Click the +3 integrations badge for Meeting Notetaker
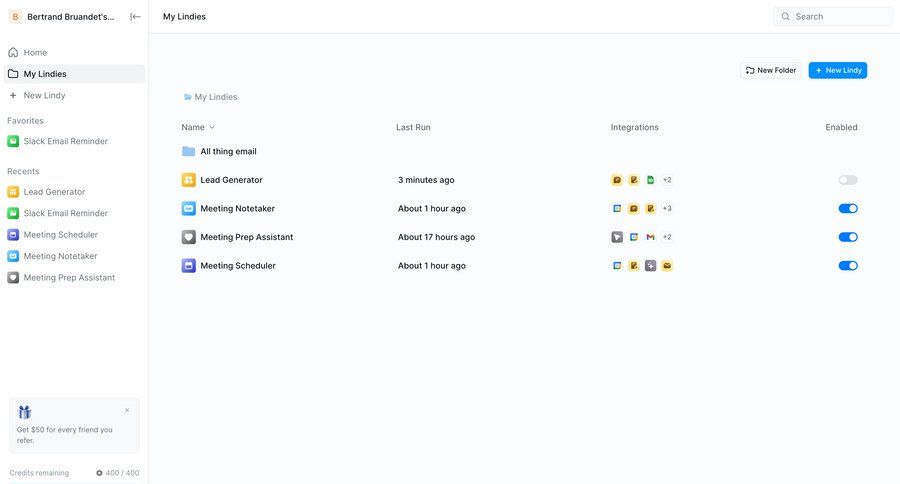 pyautogui.click(x=667, y=208)
